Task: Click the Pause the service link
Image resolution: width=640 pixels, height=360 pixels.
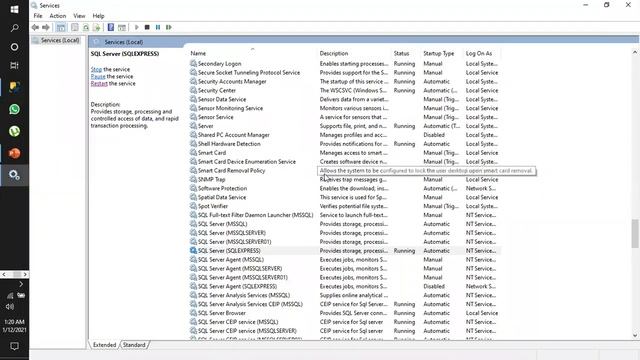Action: 98,76
